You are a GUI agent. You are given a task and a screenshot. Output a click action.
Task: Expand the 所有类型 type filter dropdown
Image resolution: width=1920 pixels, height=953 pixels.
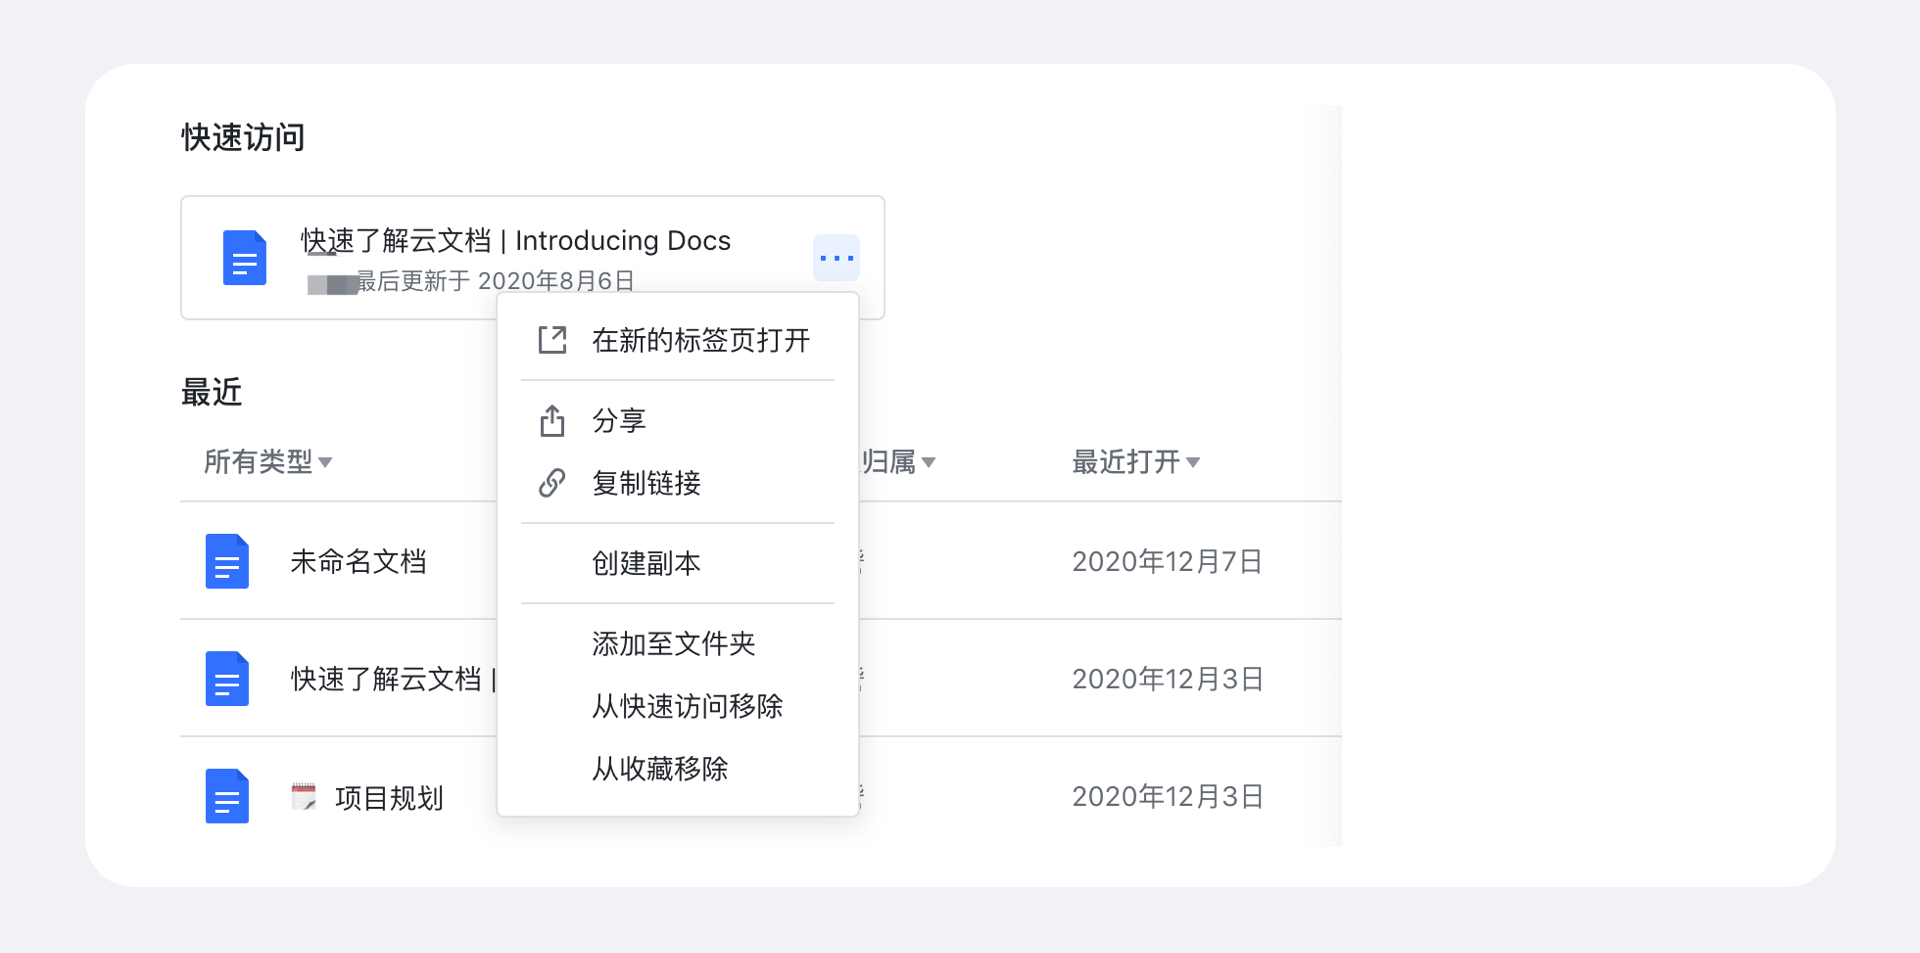coord(268,461)
